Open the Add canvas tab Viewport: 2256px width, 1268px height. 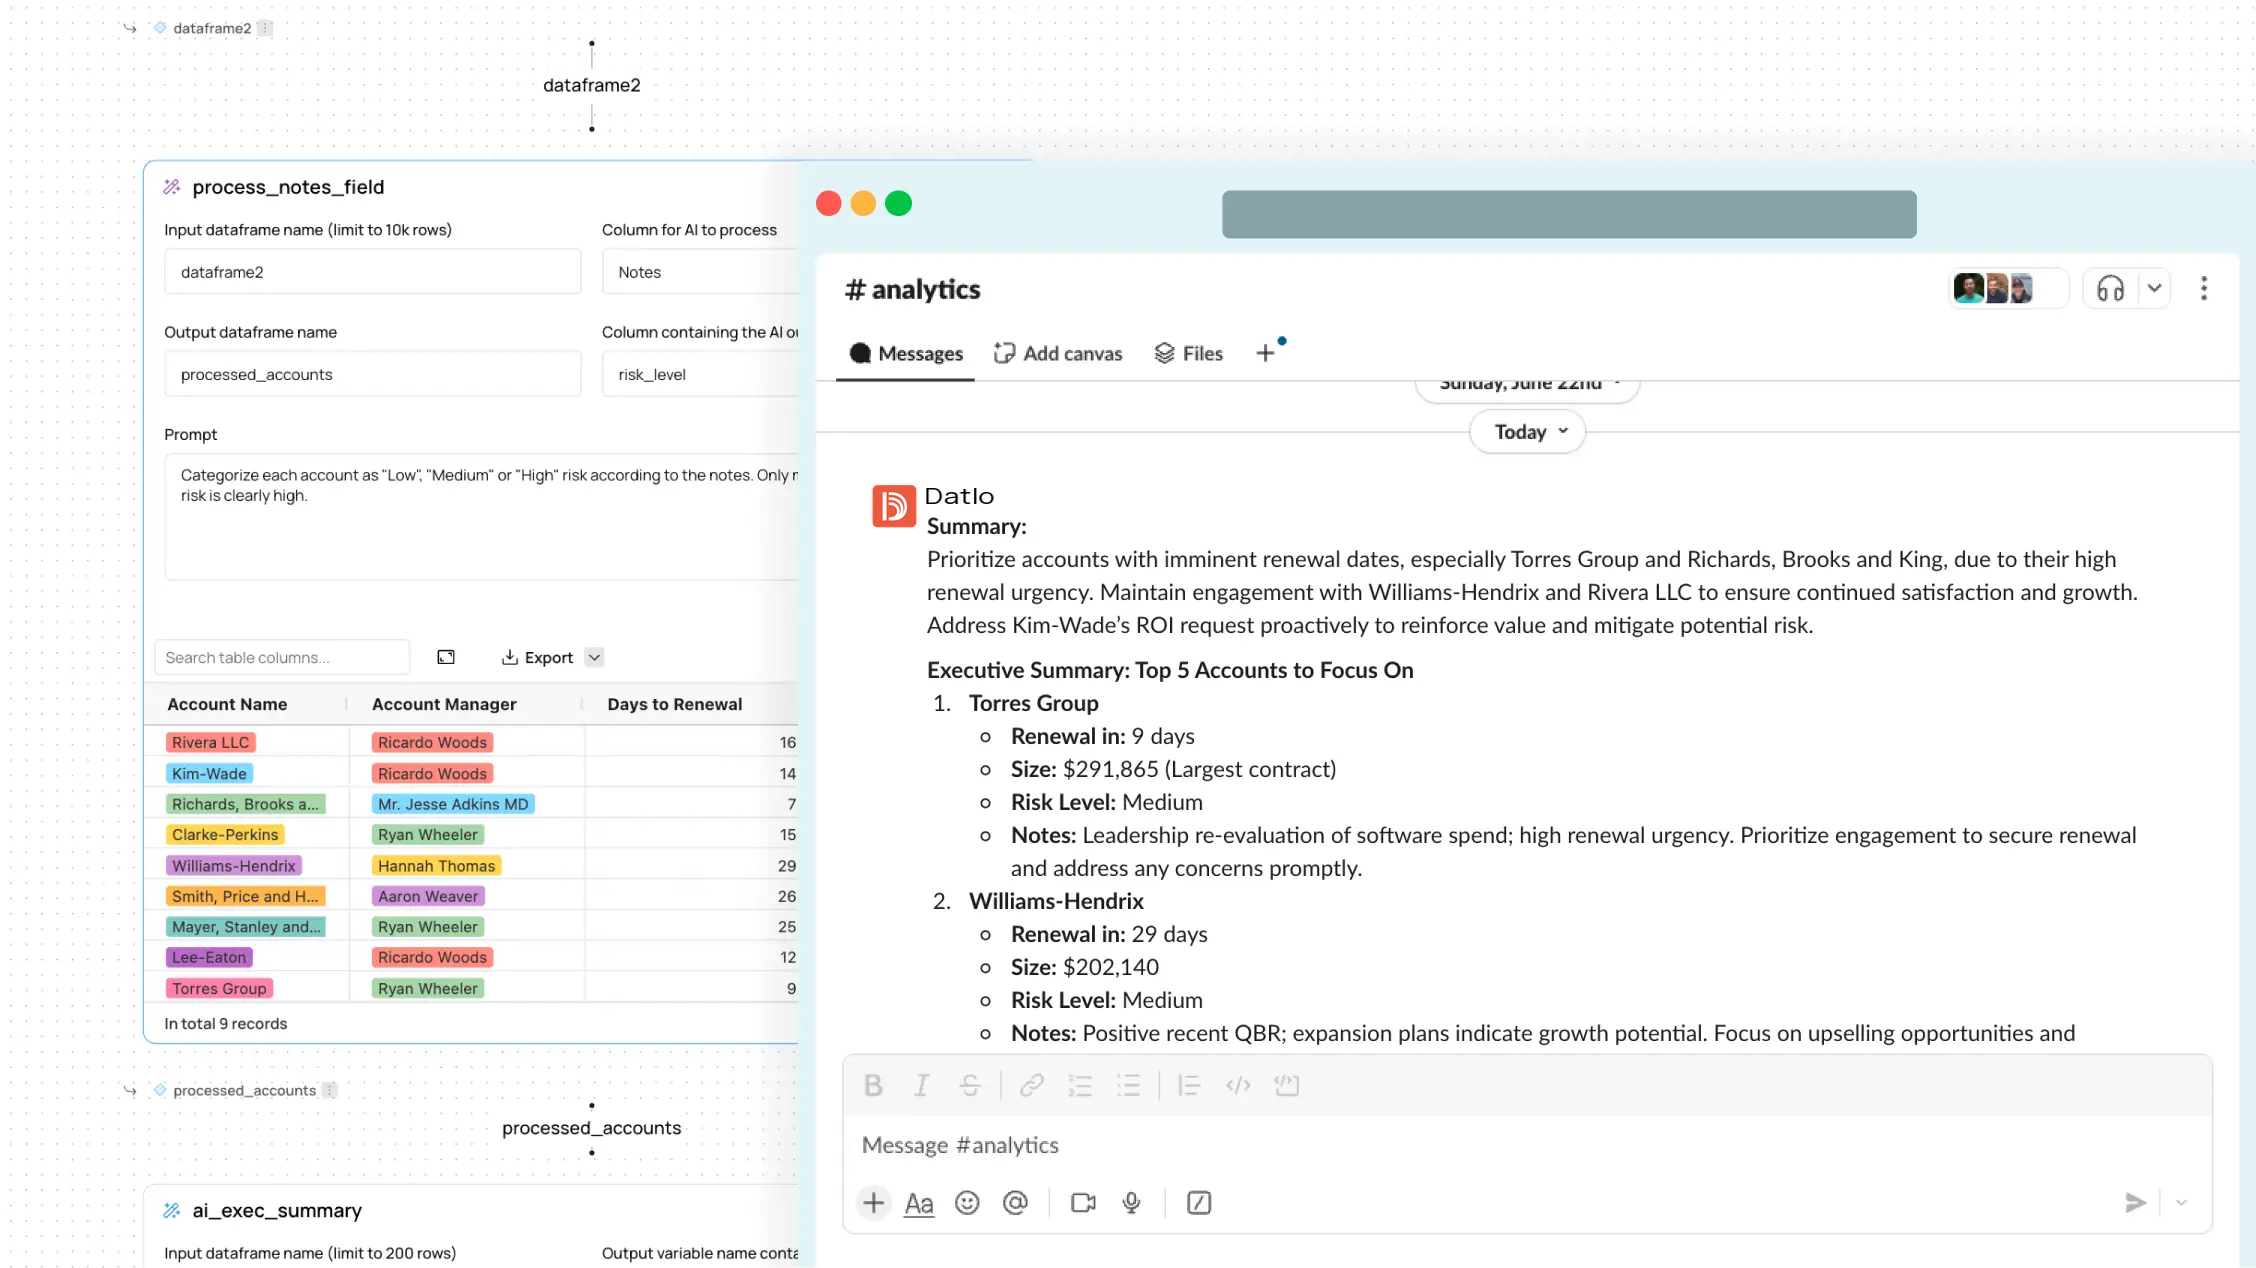coord(1058,353)
